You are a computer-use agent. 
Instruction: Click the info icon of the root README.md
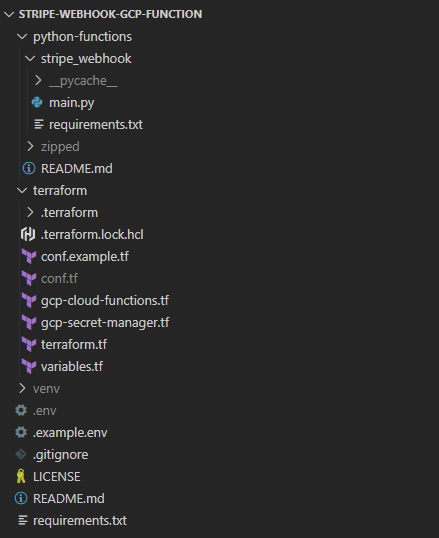pos(21,498)
